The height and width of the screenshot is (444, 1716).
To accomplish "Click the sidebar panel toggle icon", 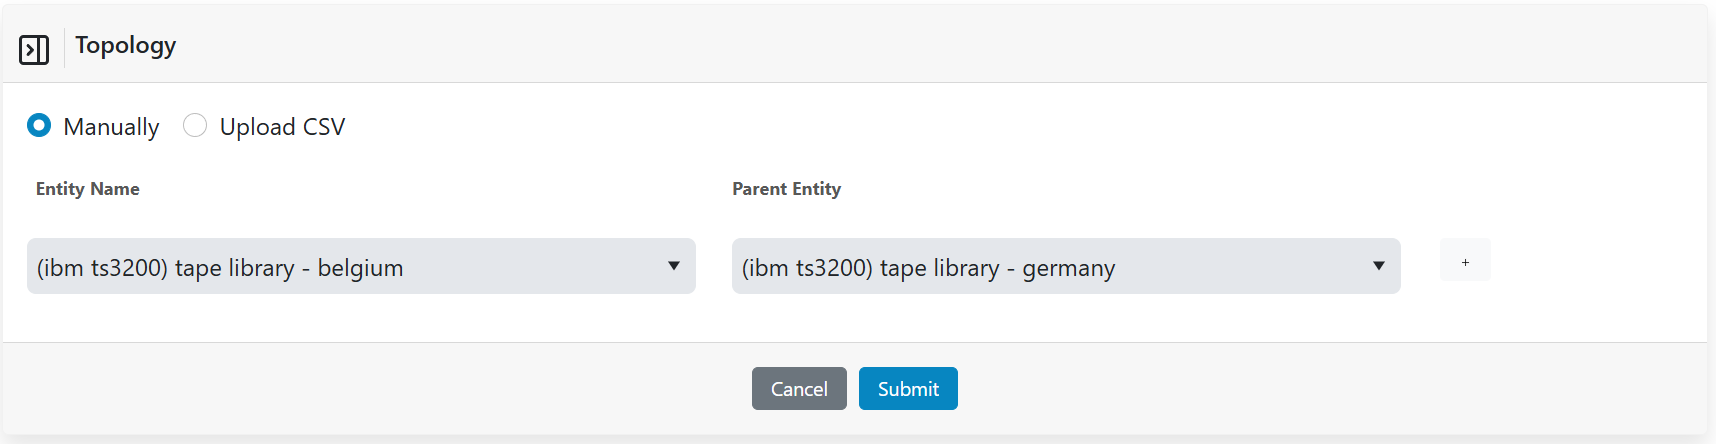I will tap(34, 49).
